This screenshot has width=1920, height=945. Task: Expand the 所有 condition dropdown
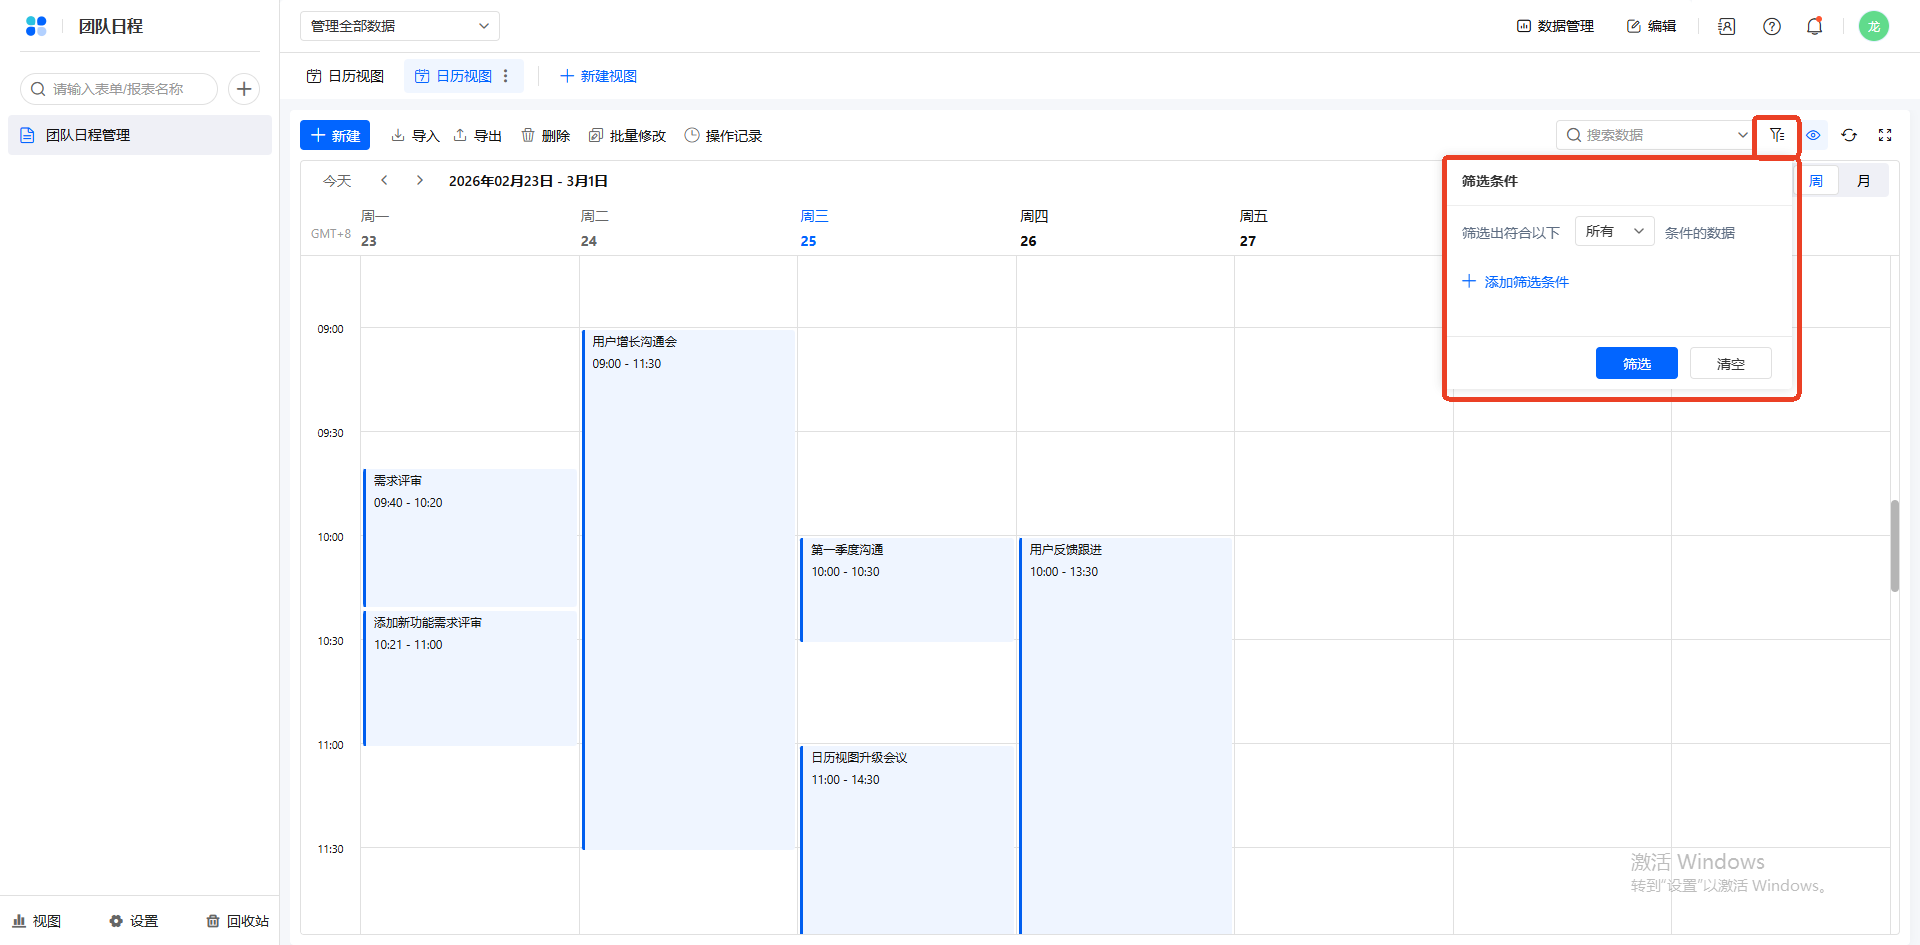point(1614,231)
